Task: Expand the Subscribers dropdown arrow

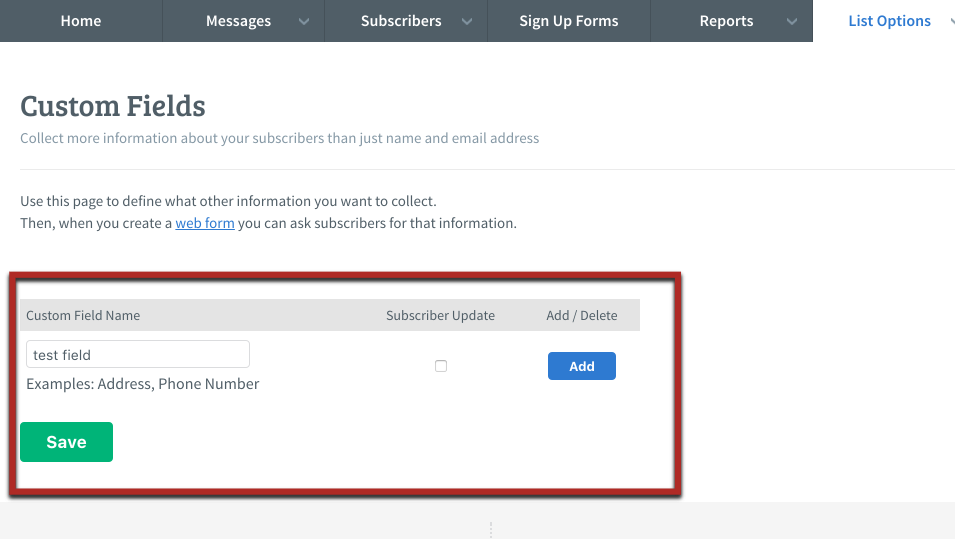Action: [466, 22]
